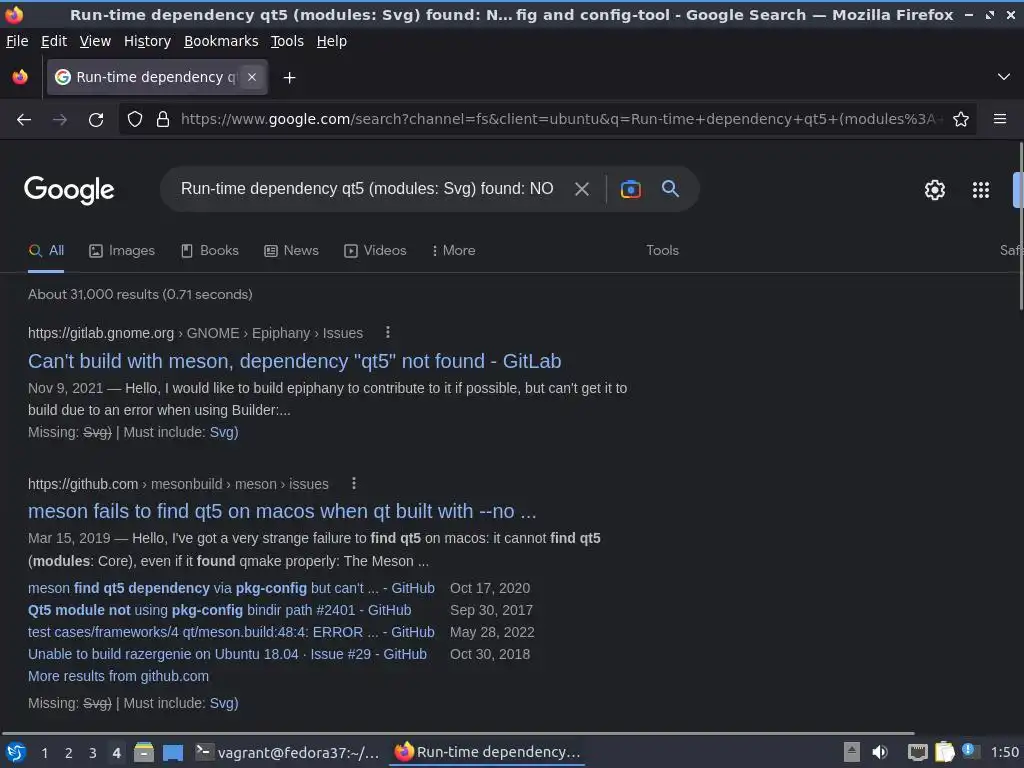The height and width of the screenshot is (768, 1024).
Task: Switch to workspace 1
Action: pos(44,753)
